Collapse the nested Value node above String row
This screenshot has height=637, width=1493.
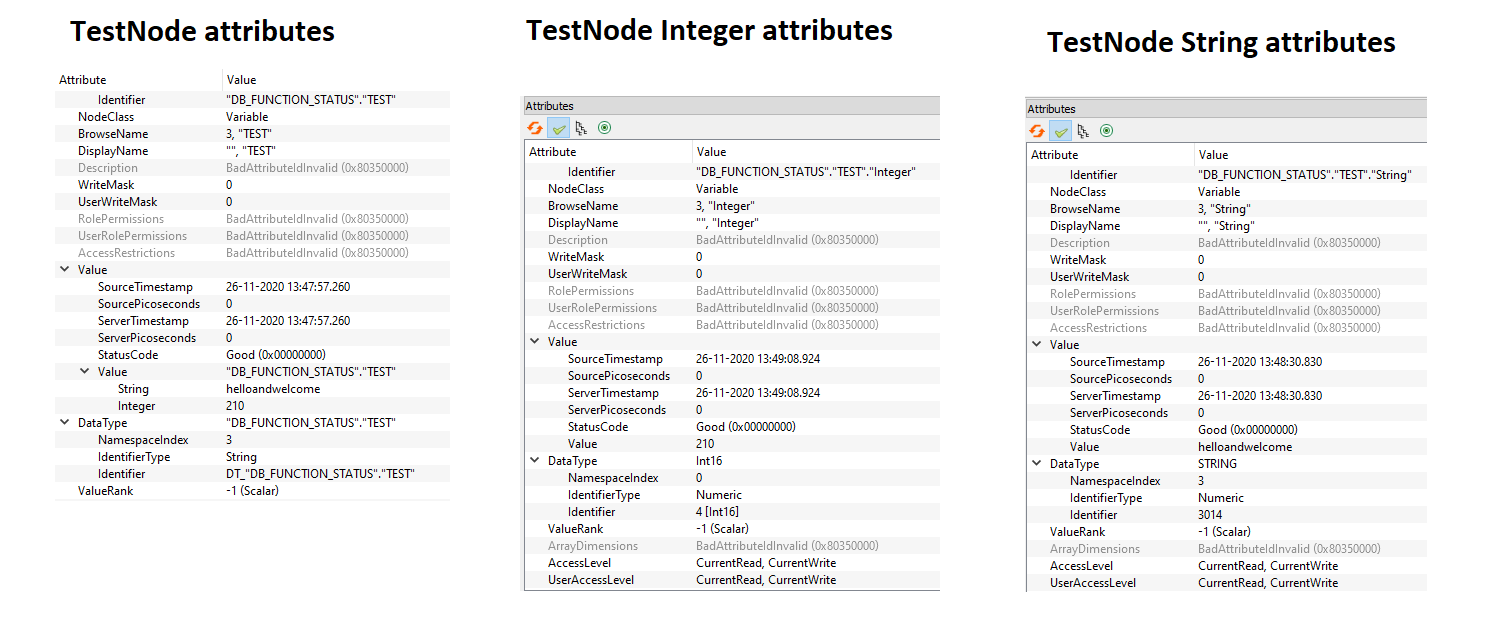tap(85, 372)
